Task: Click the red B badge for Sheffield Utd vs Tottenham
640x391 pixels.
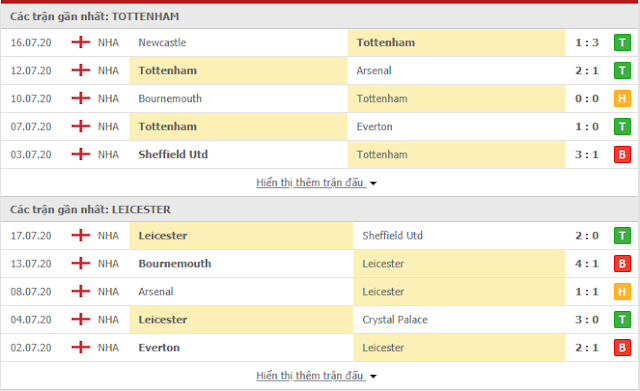Action: point(622,154)
